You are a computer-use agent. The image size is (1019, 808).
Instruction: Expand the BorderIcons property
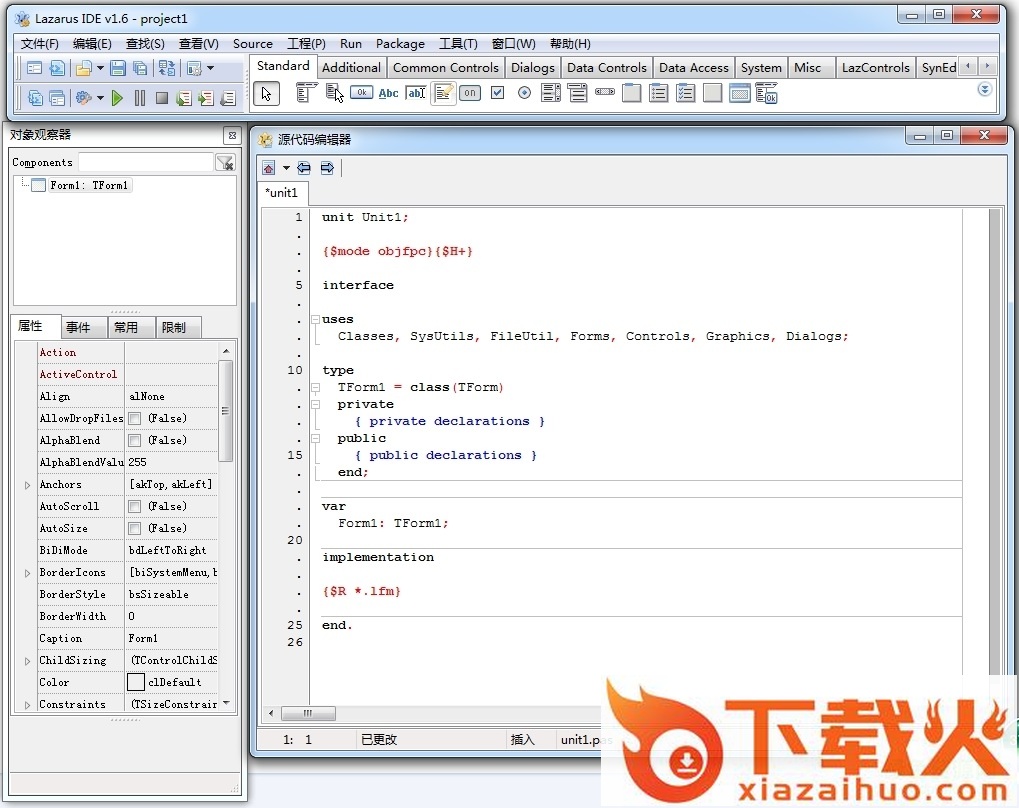[27, 573]
